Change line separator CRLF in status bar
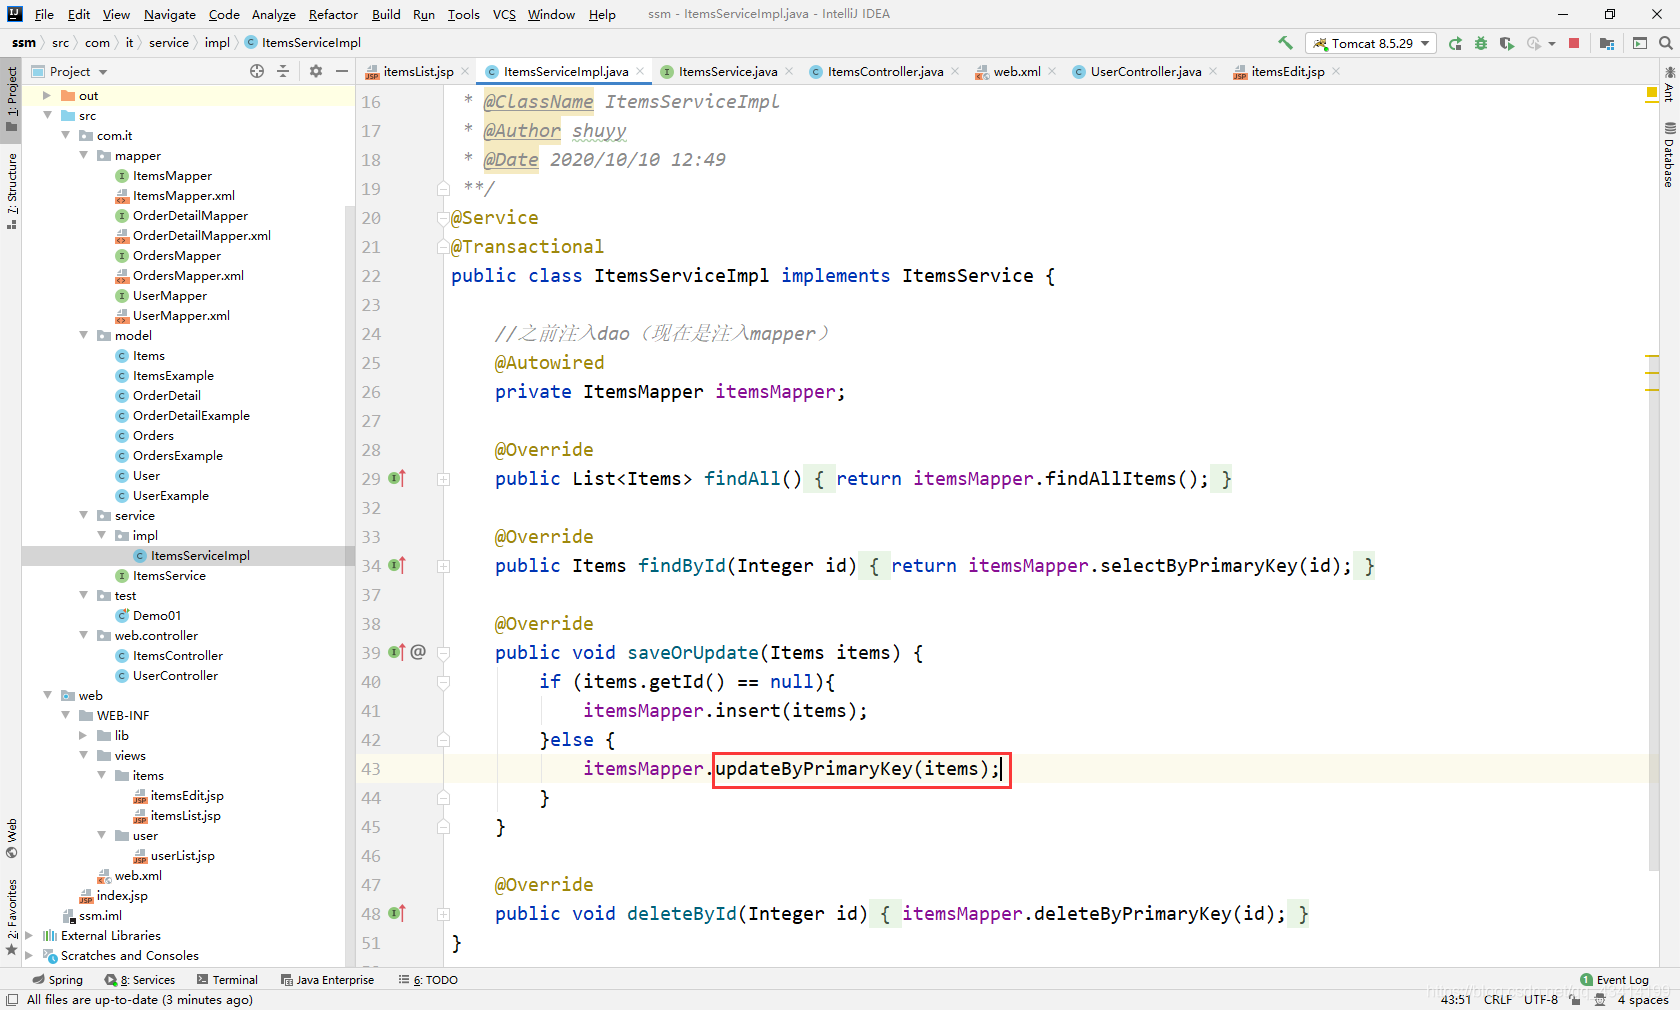Image resolution: width=1680 pixels, height=1010 pixels. (x=1498, y=999)
